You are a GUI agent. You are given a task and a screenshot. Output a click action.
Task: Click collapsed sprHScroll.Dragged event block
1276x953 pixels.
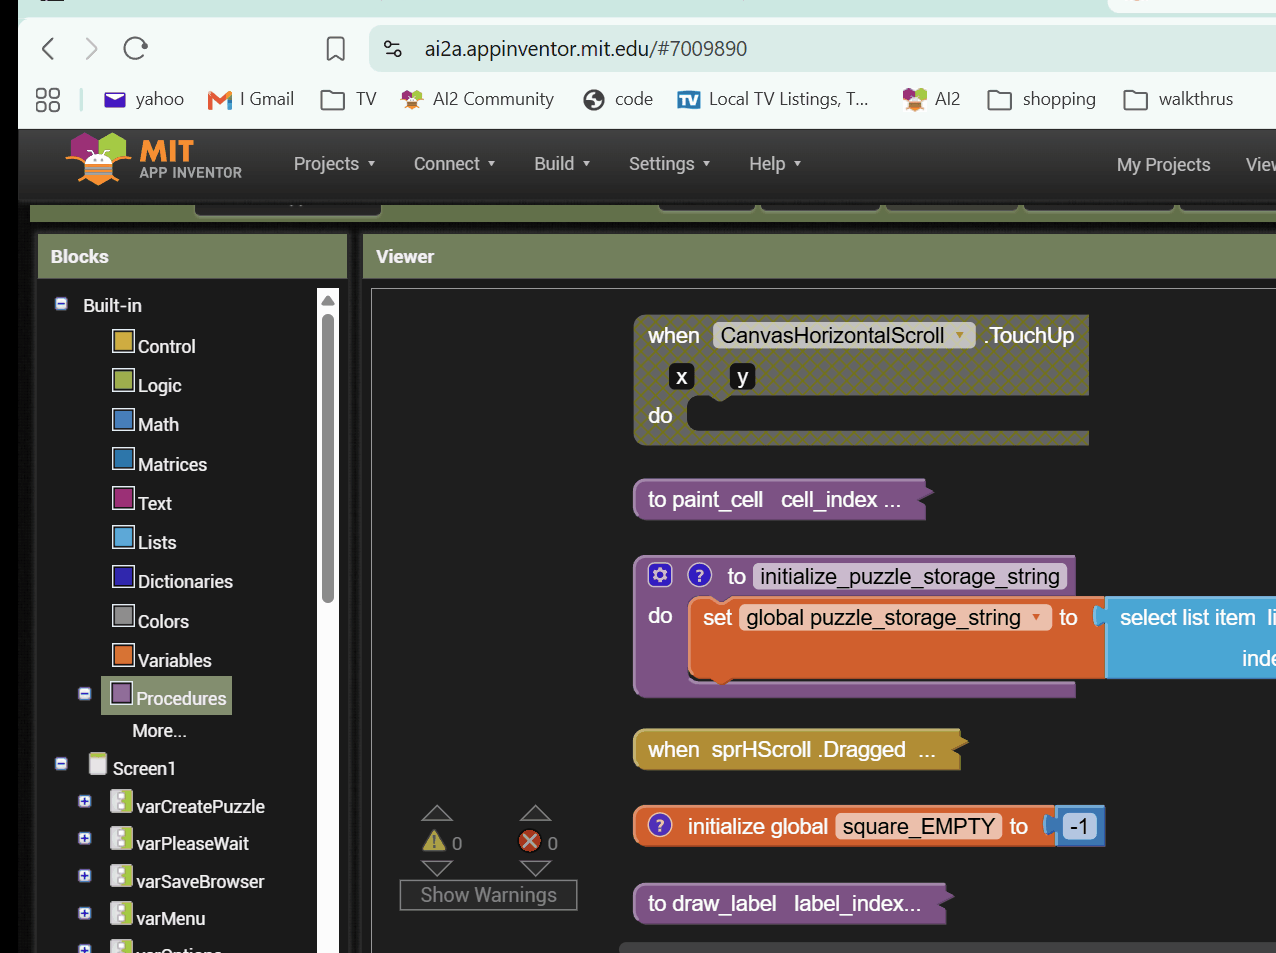pos(800,749)
